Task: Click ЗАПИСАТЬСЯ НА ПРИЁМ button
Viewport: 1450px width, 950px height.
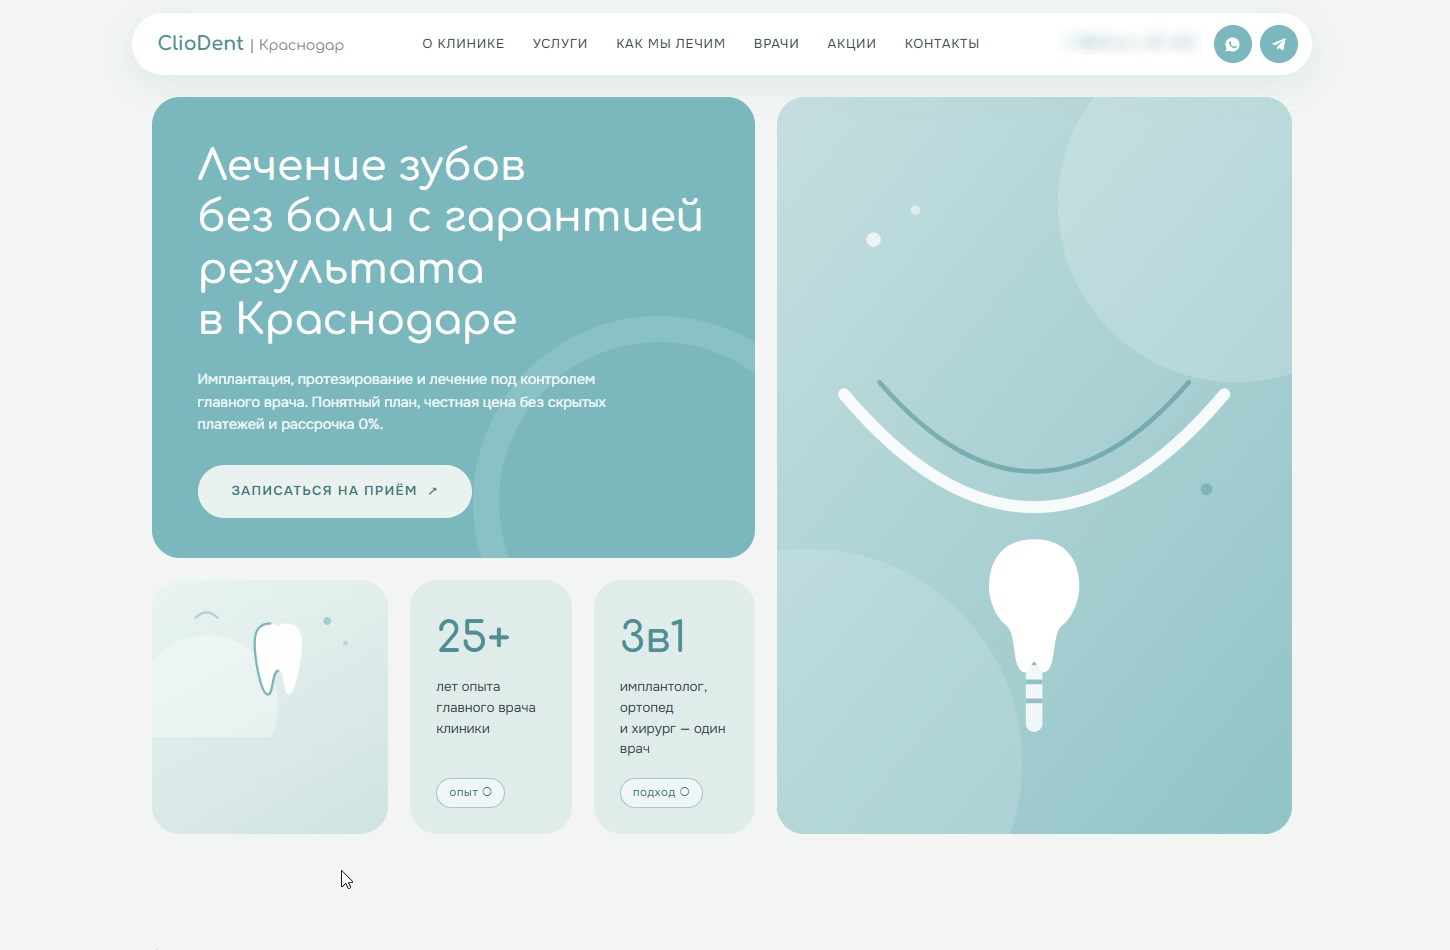Action: (335, 491)
